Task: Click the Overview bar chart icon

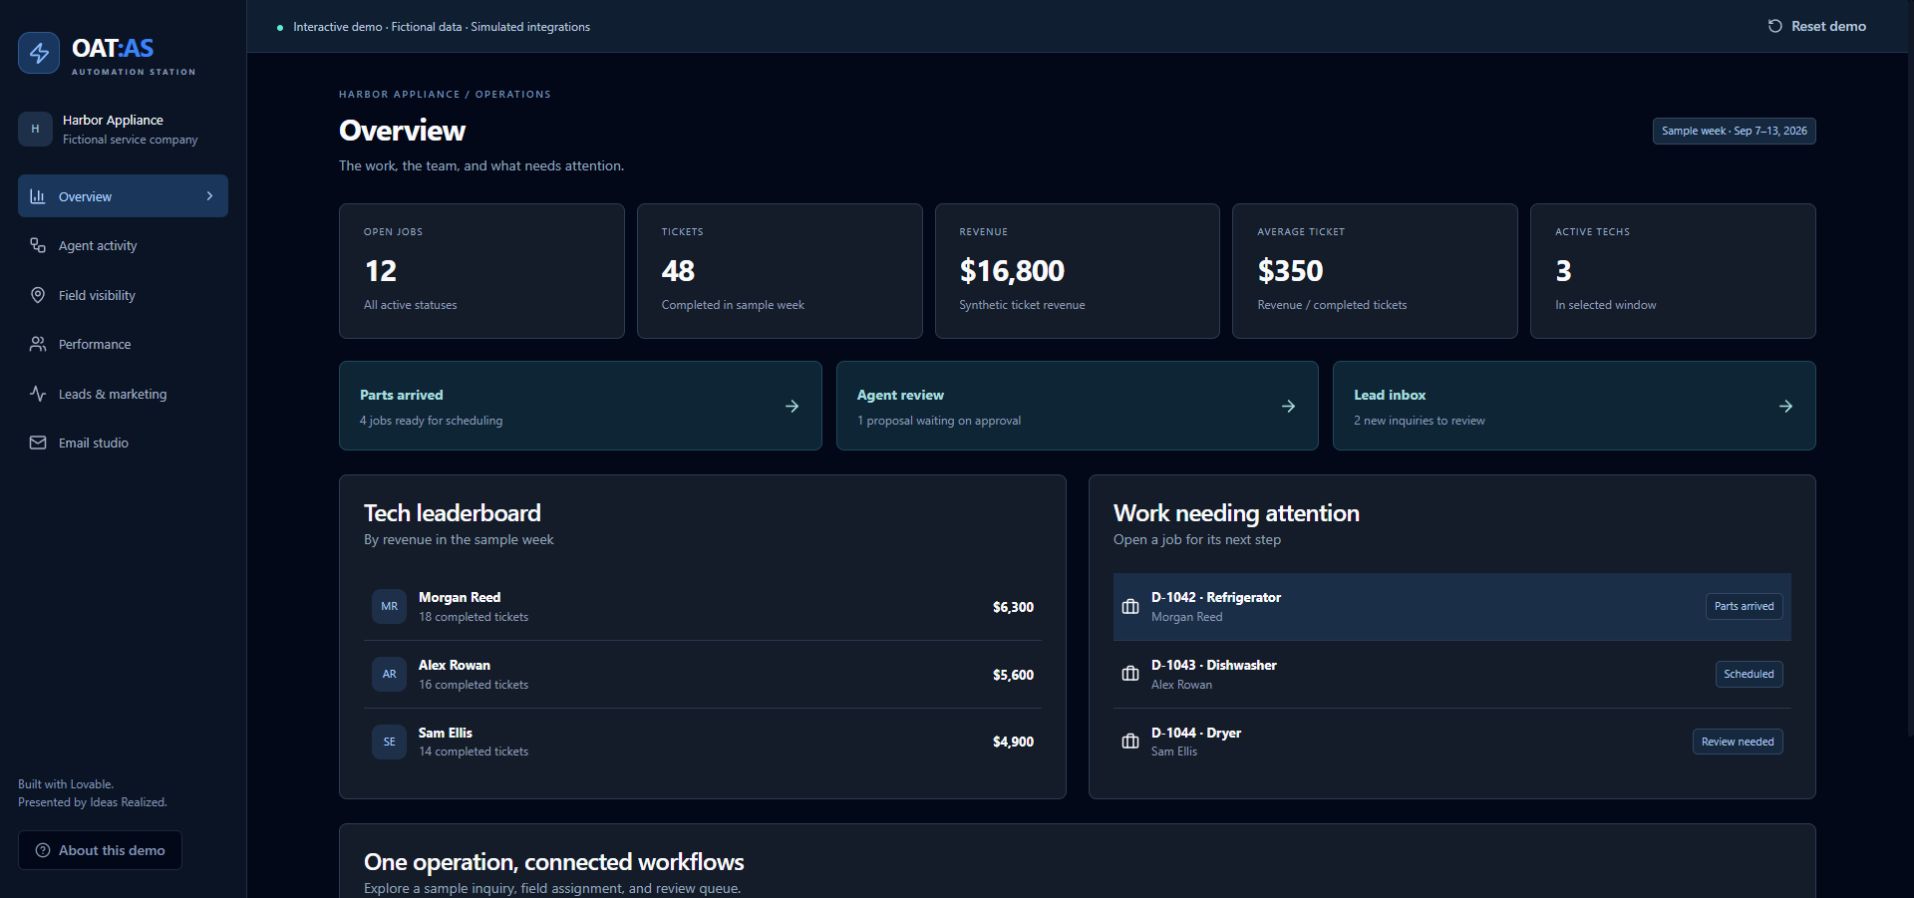Action: pyautogui.click(x=38, y=196)
